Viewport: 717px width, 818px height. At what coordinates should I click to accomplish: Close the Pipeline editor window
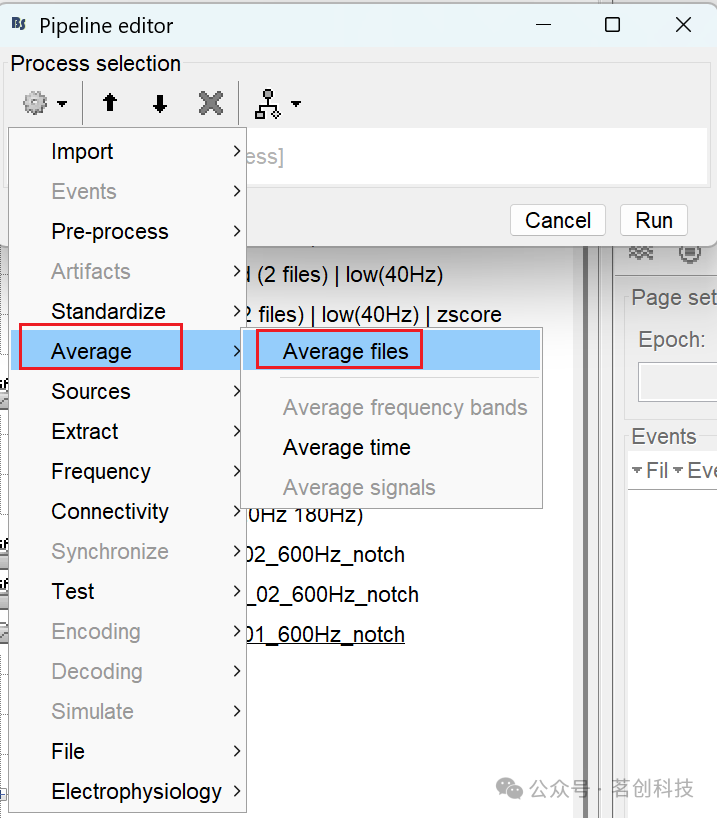(683, 25)
